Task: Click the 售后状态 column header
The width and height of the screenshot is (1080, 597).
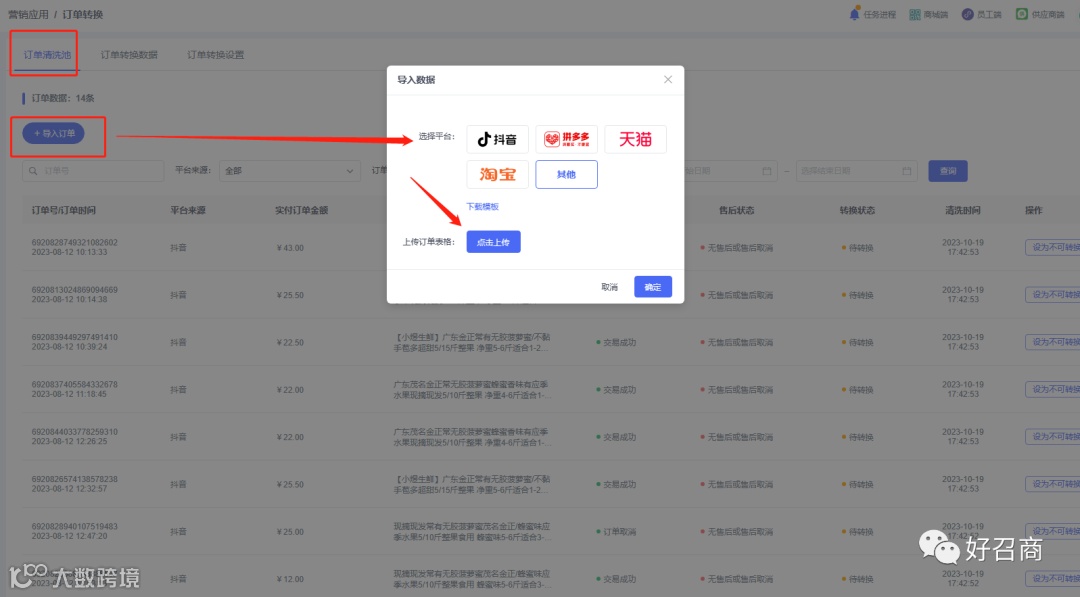Action: 736,210
